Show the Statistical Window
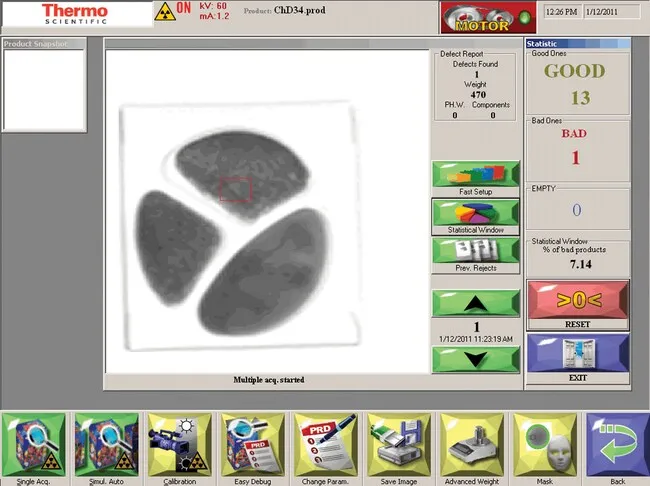Screen dimensions: 650x486 [x=475, y=214]
